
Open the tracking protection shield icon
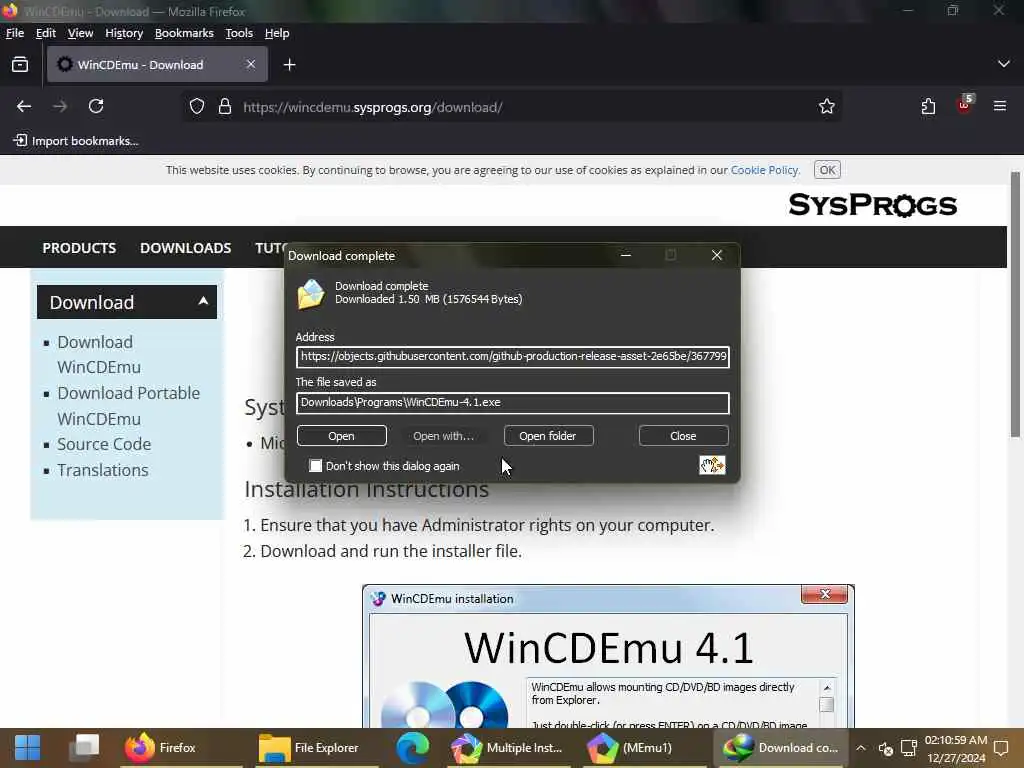click(x=197, y=106)
